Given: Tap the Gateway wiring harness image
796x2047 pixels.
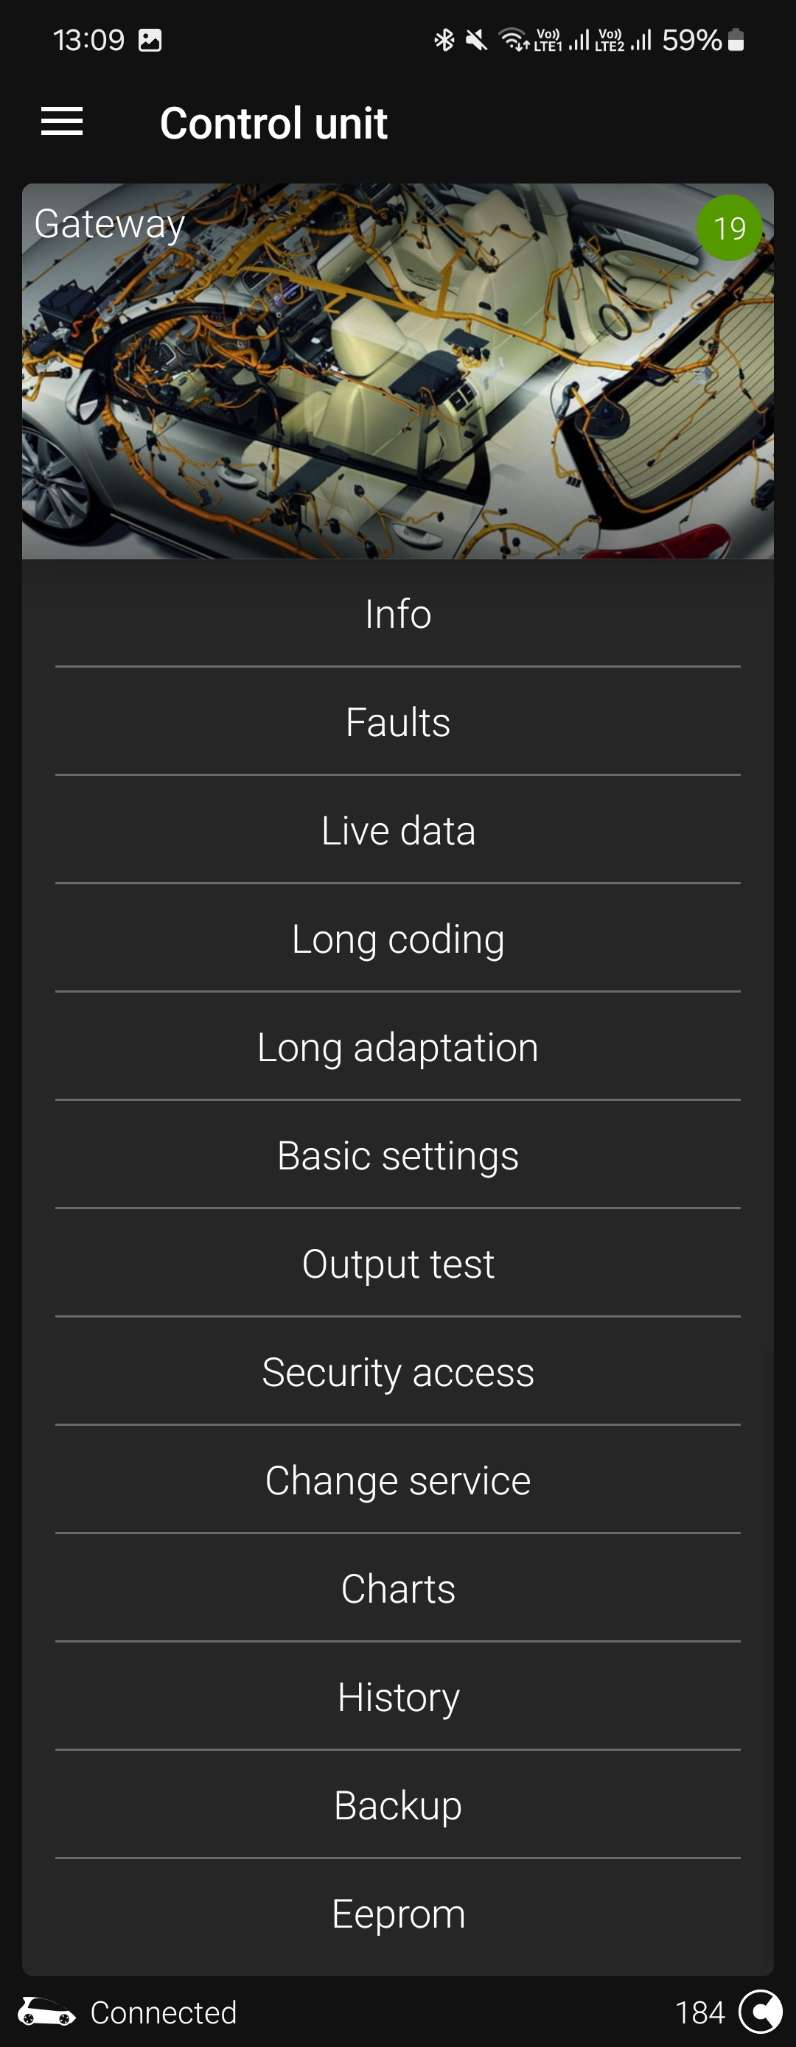Looking at the screenshot, I should point(398,380).
